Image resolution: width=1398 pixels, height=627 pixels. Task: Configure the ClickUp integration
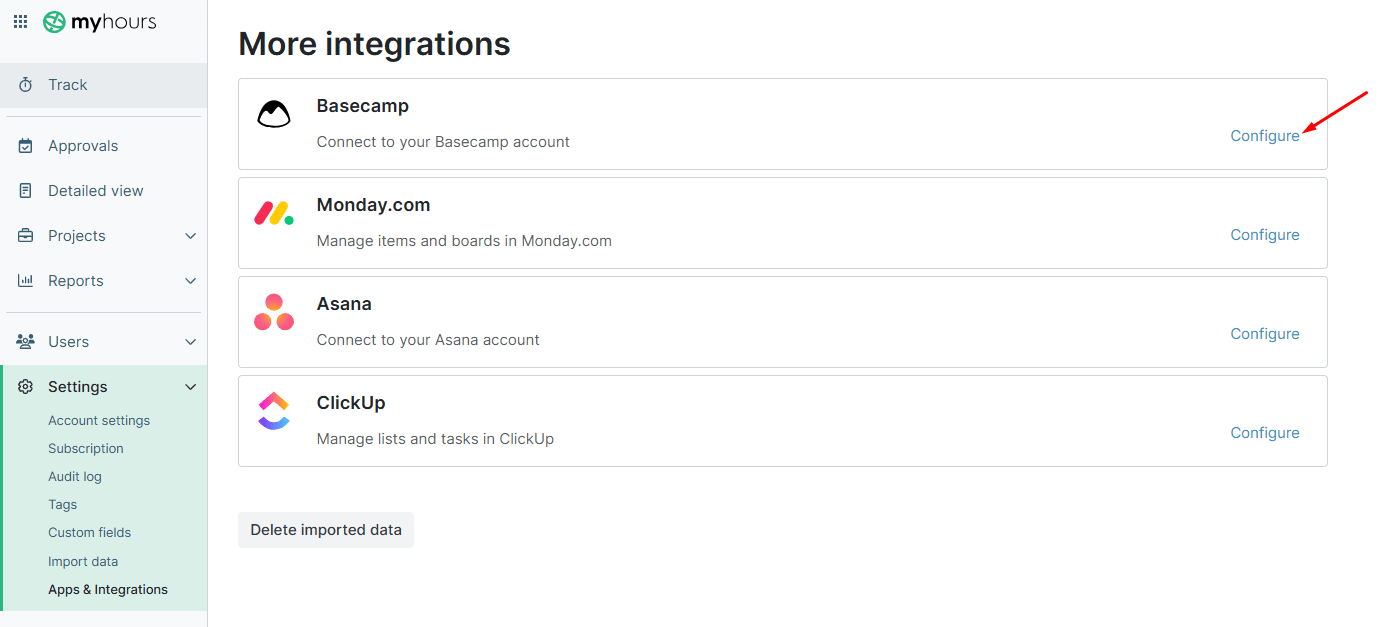(x=1264, y=432)
